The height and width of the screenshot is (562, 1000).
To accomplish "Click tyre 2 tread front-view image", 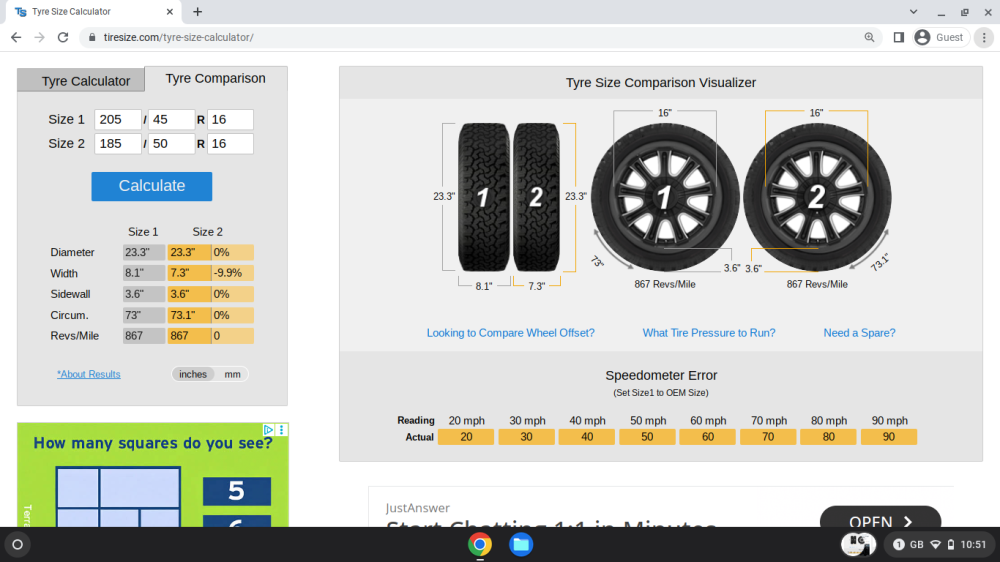I will point(536,197).
